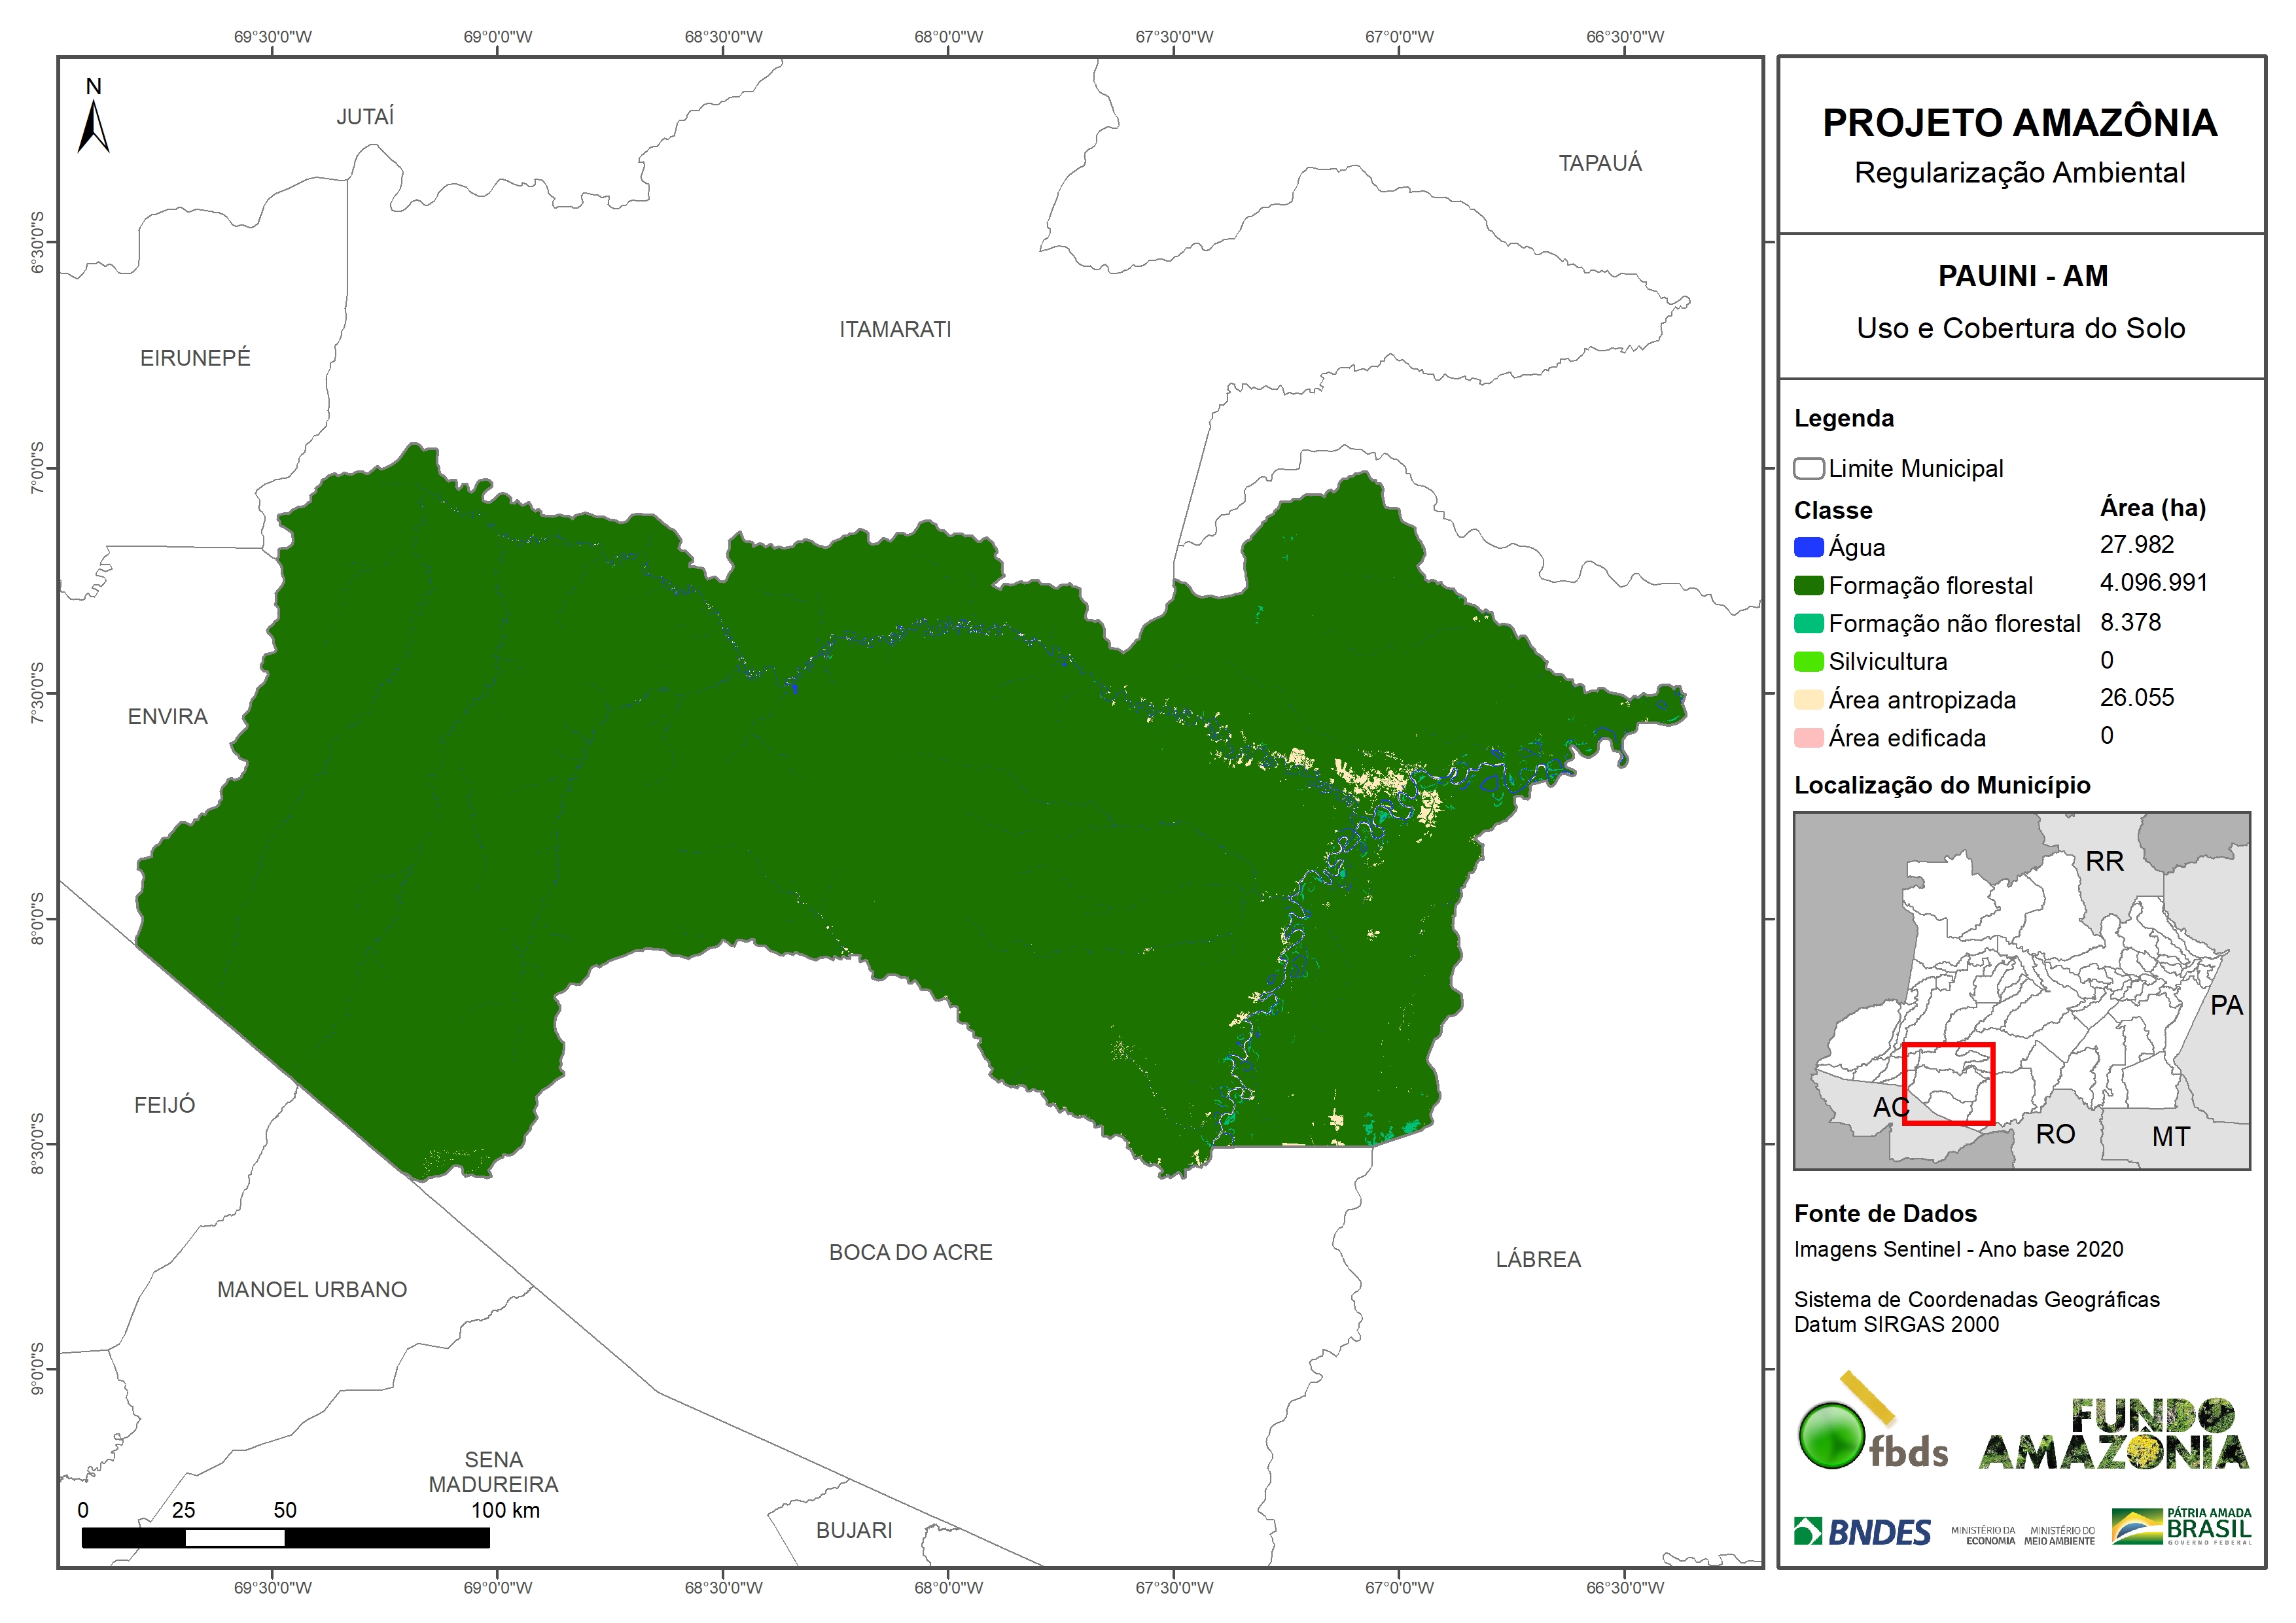Viewport: 2296px width, 1623px height.
Task: Click the beige Área antropizada swatch
Action: [1808, 699]
